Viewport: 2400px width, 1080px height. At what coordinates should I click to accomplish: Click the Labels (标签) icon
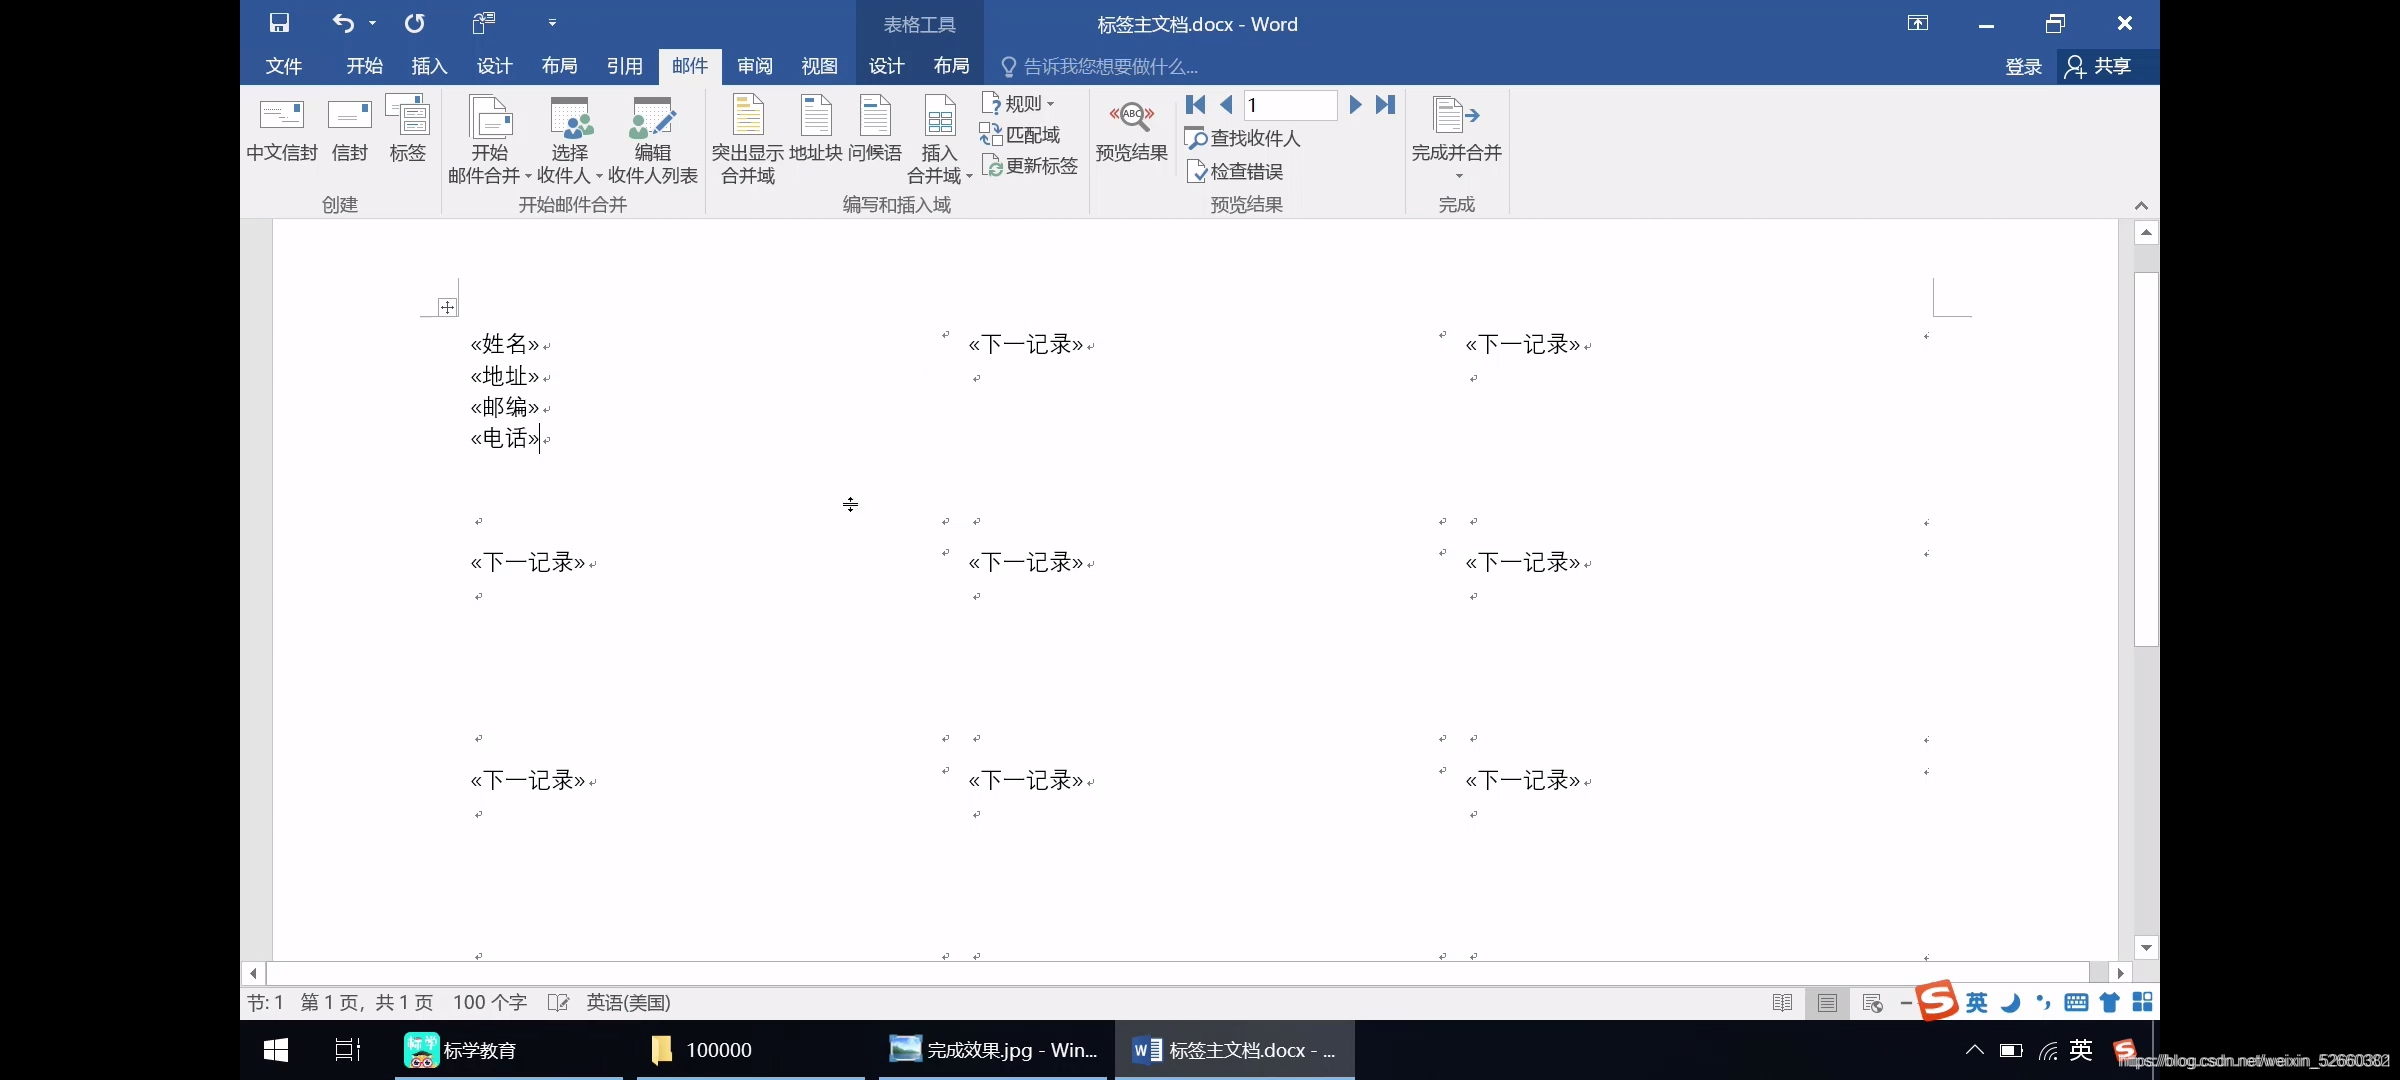[x=407, y=130]
